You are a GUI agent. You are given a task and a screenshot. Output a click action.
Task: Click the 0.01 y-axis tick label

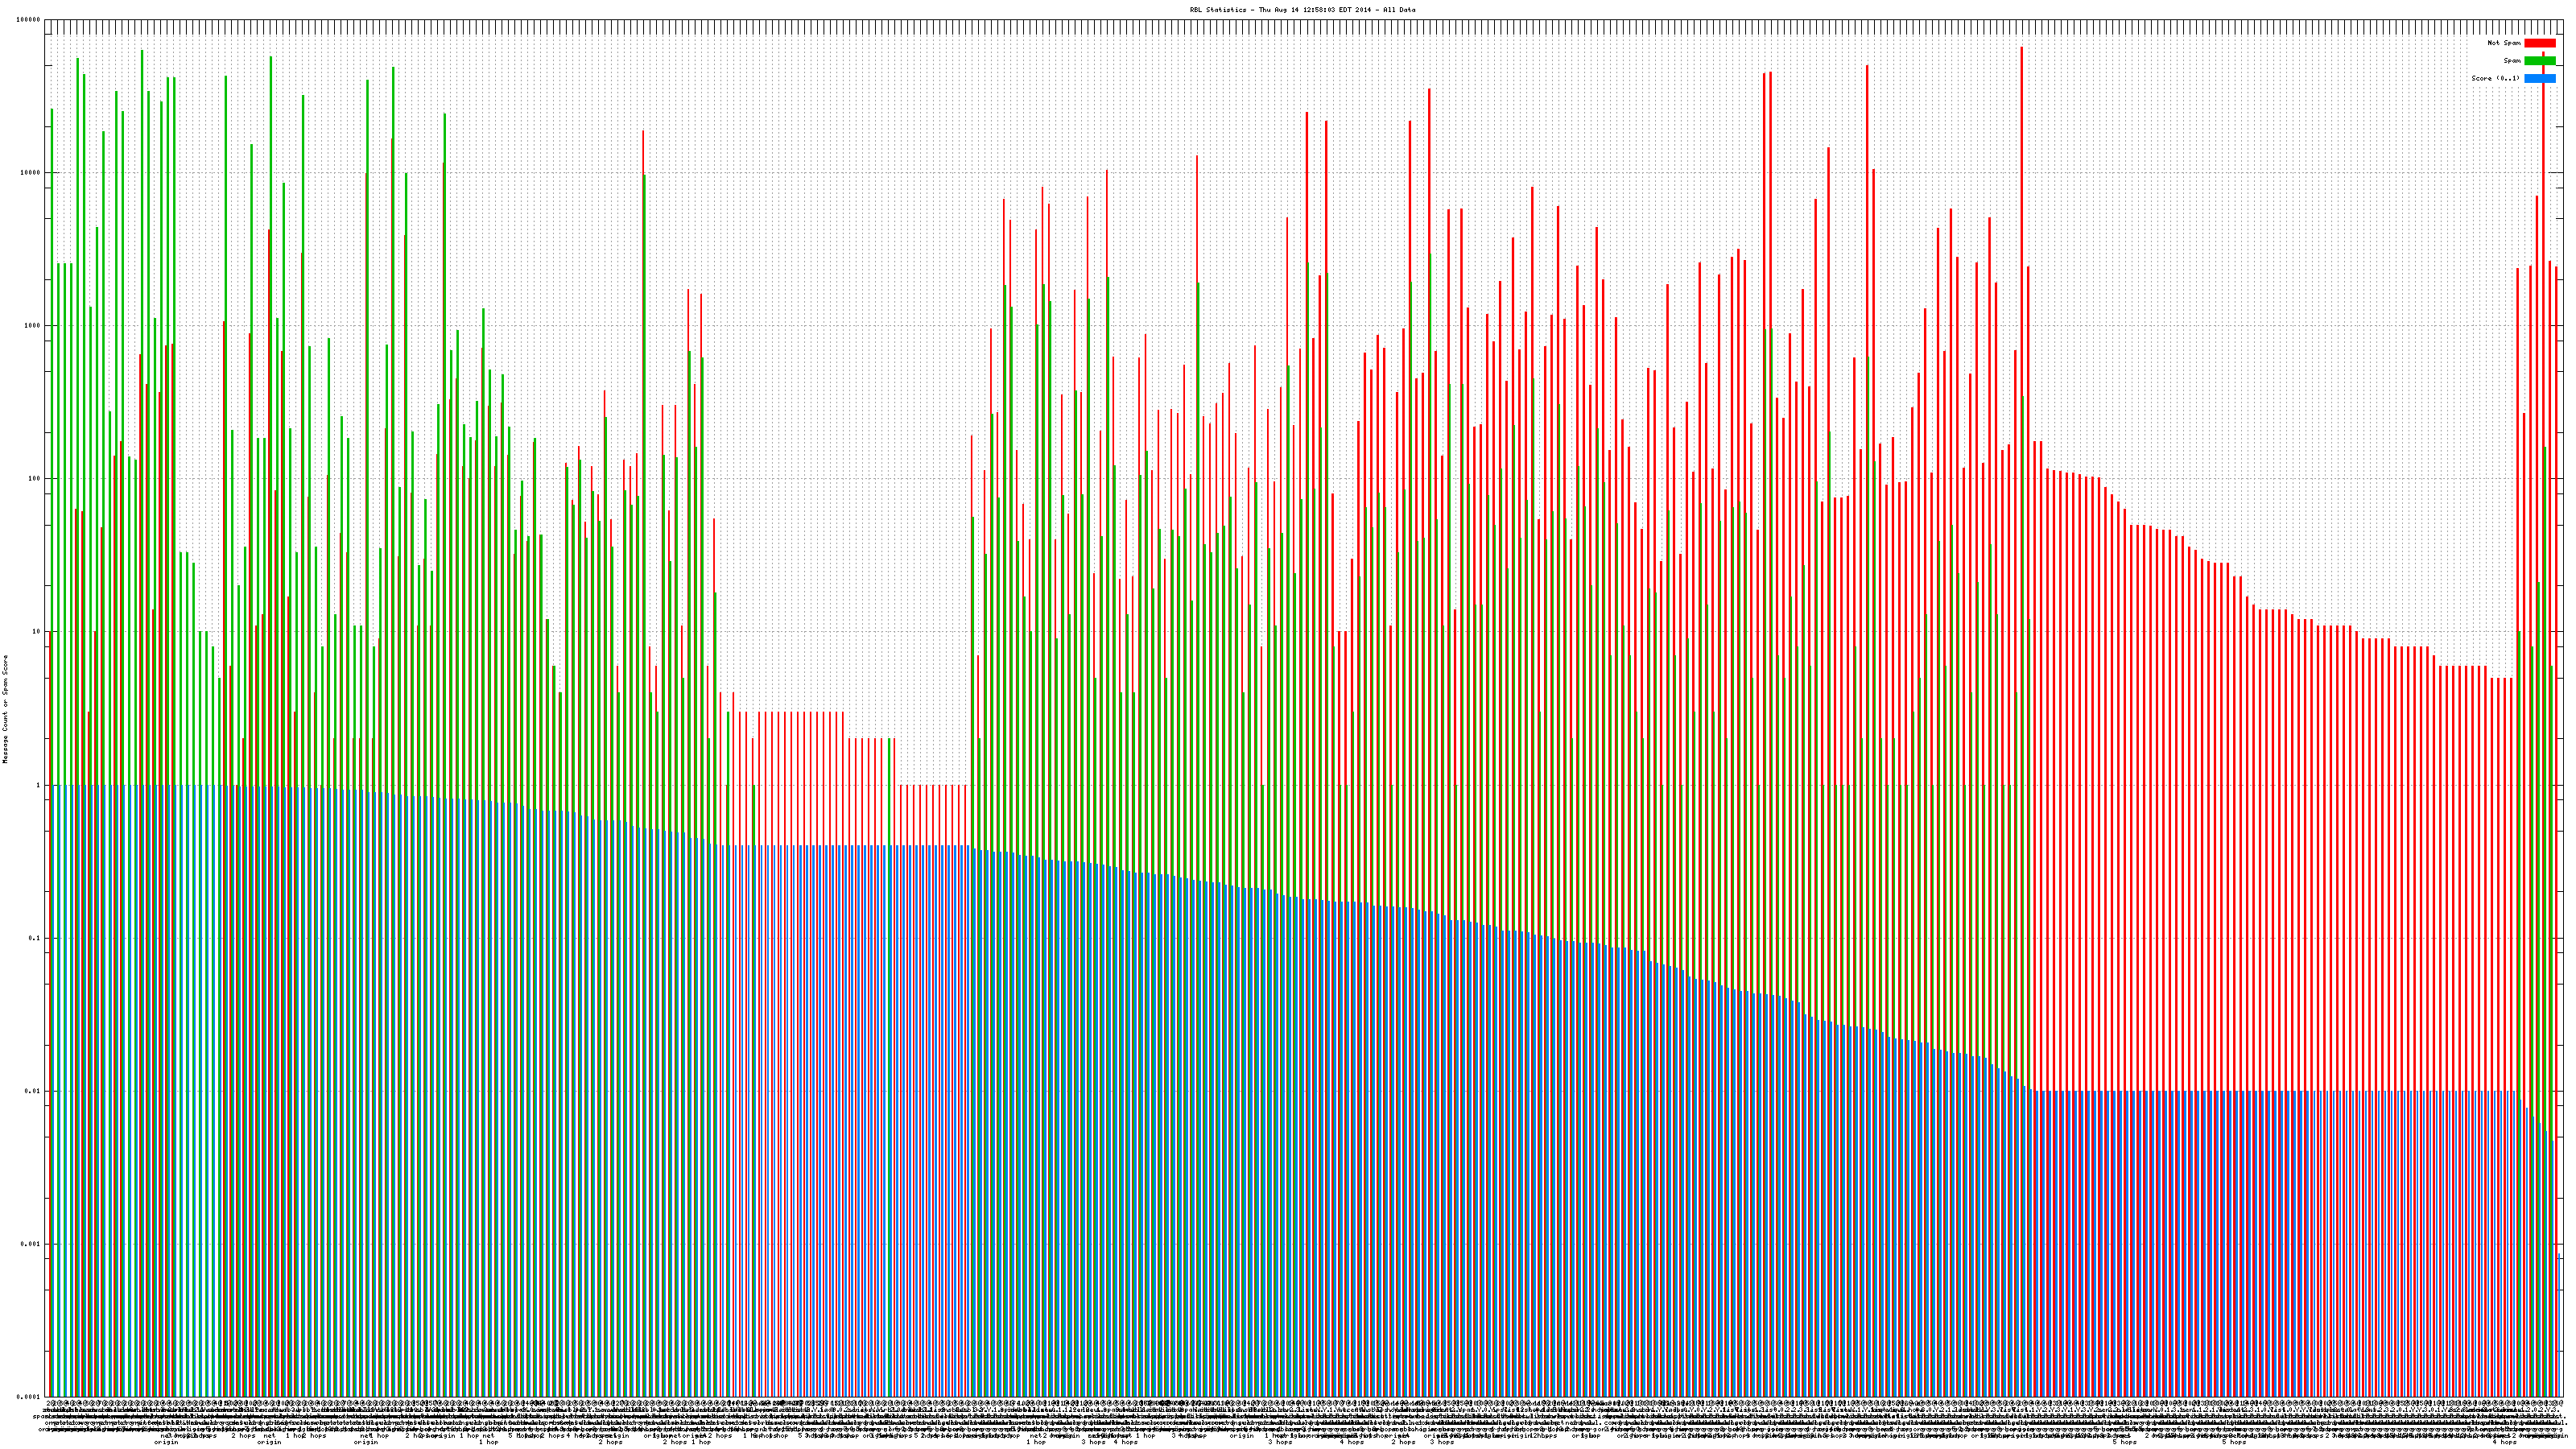pyautogui.click(x=34, y=1091)
